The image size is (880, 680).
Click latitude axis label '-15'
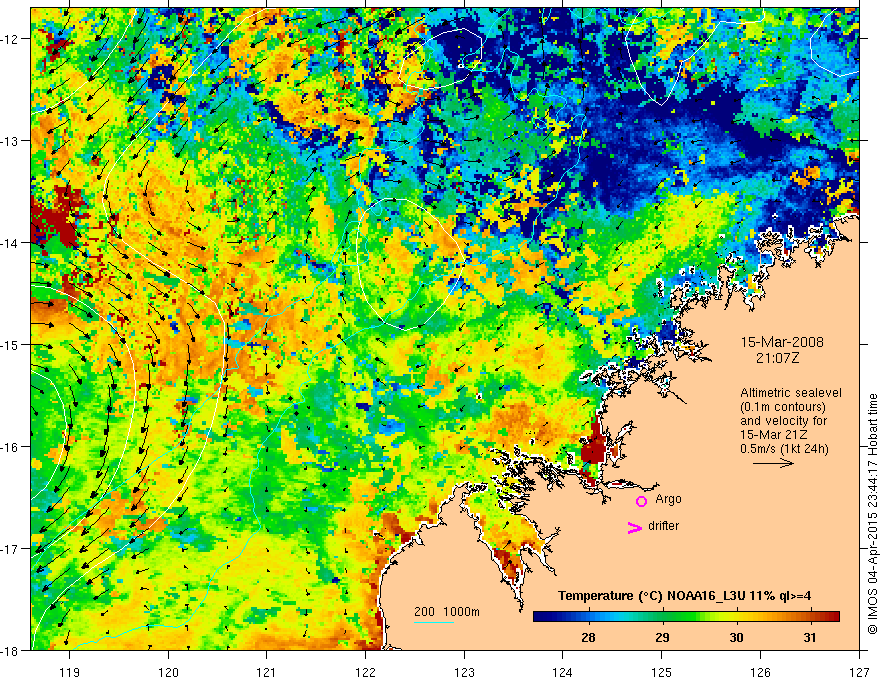click(x=10, y=344)
